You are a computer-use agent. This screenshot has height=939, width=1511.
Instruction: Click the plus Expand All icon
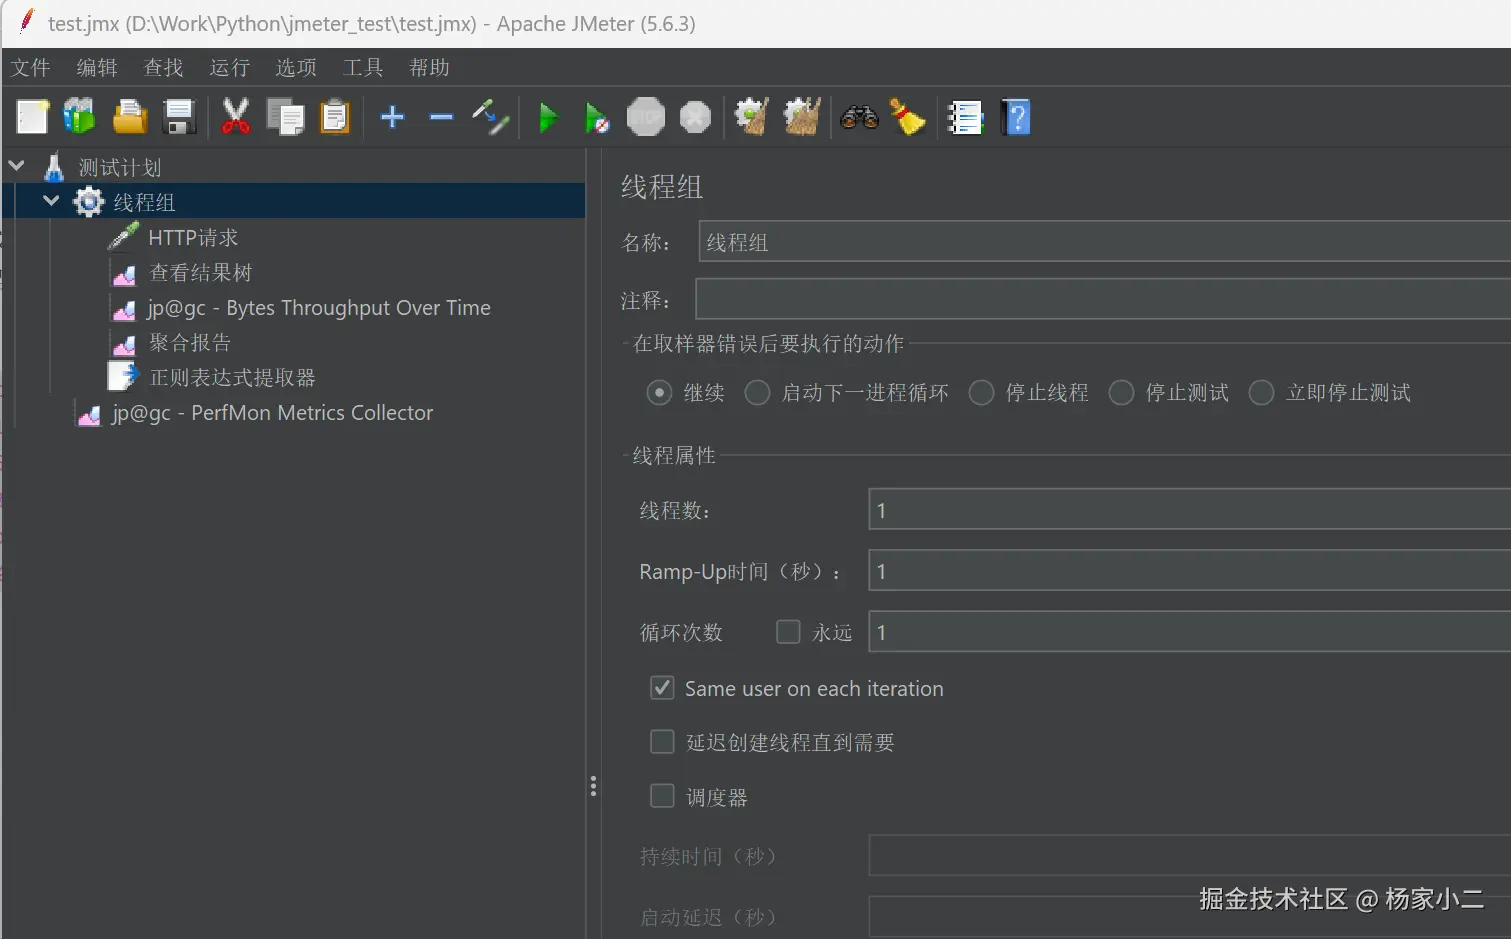pyautogui.click(x=392, y=117)
